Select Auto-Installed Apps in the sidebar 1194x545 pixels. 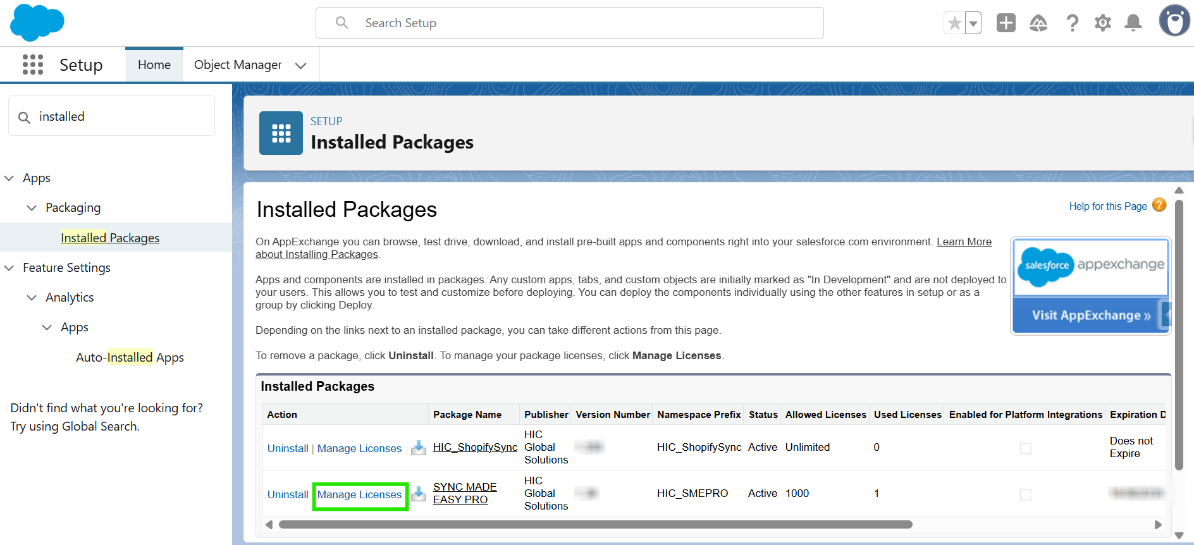pos(130,358)
